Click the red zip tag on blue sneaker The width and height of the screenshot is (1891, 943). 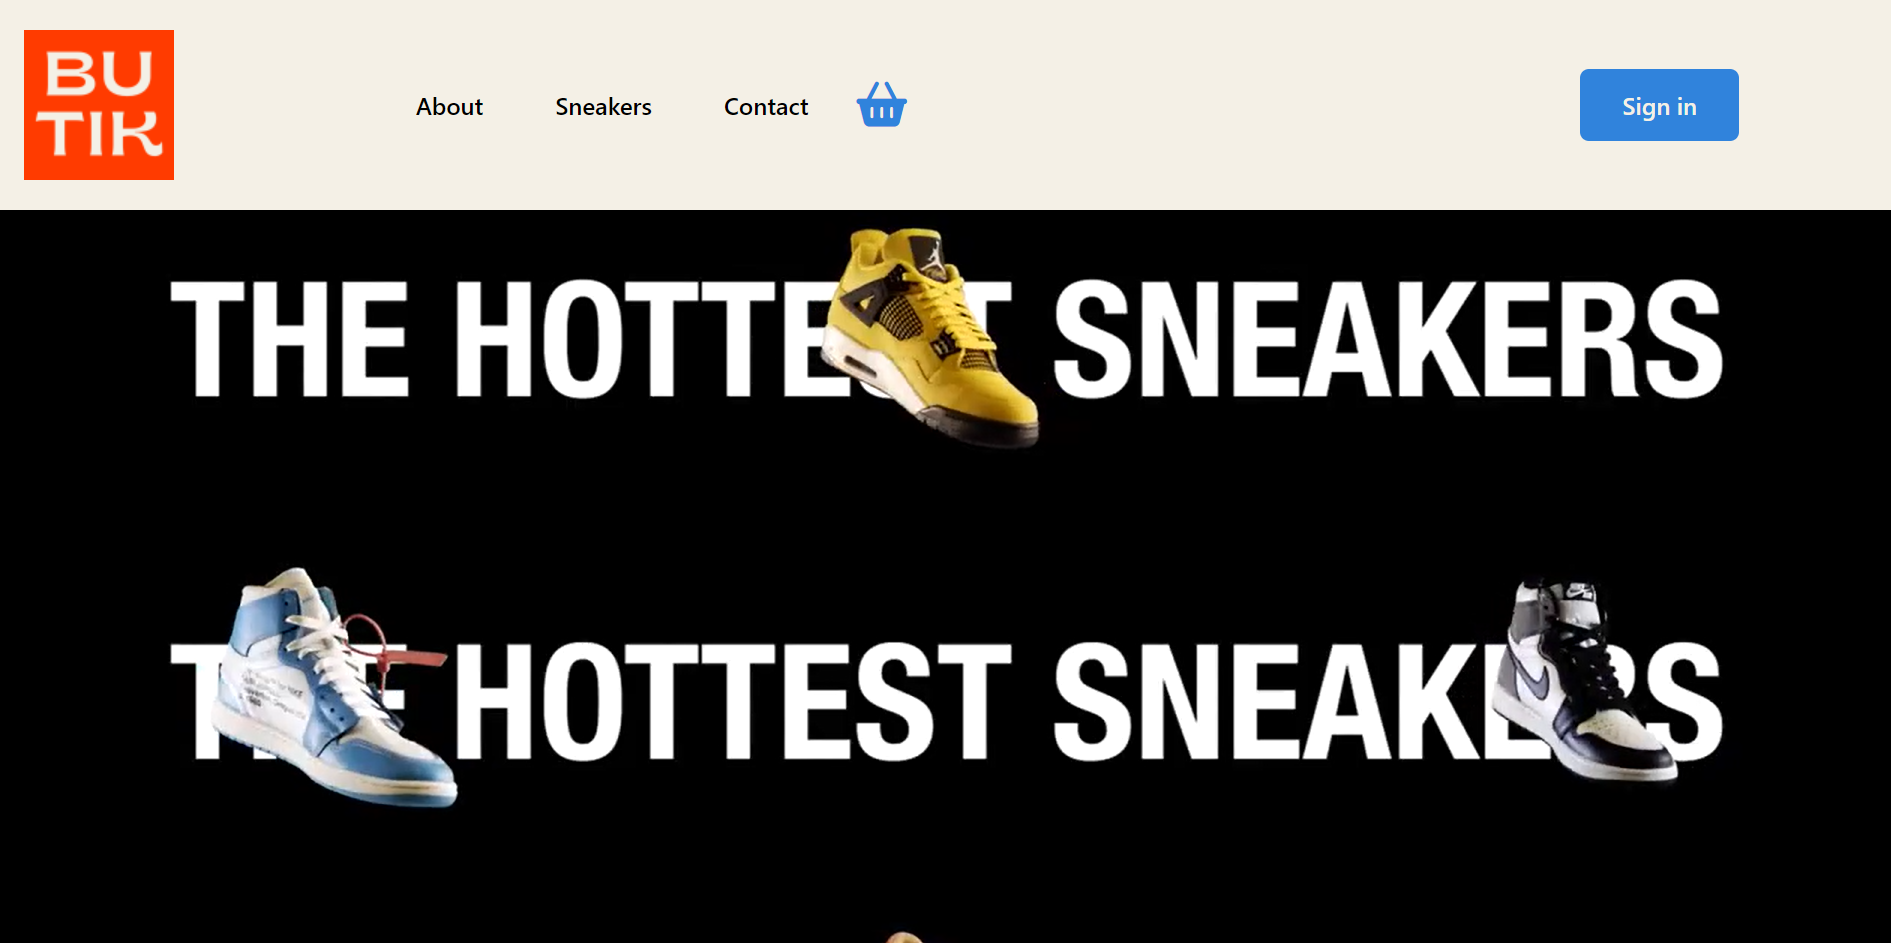(395, 642)
